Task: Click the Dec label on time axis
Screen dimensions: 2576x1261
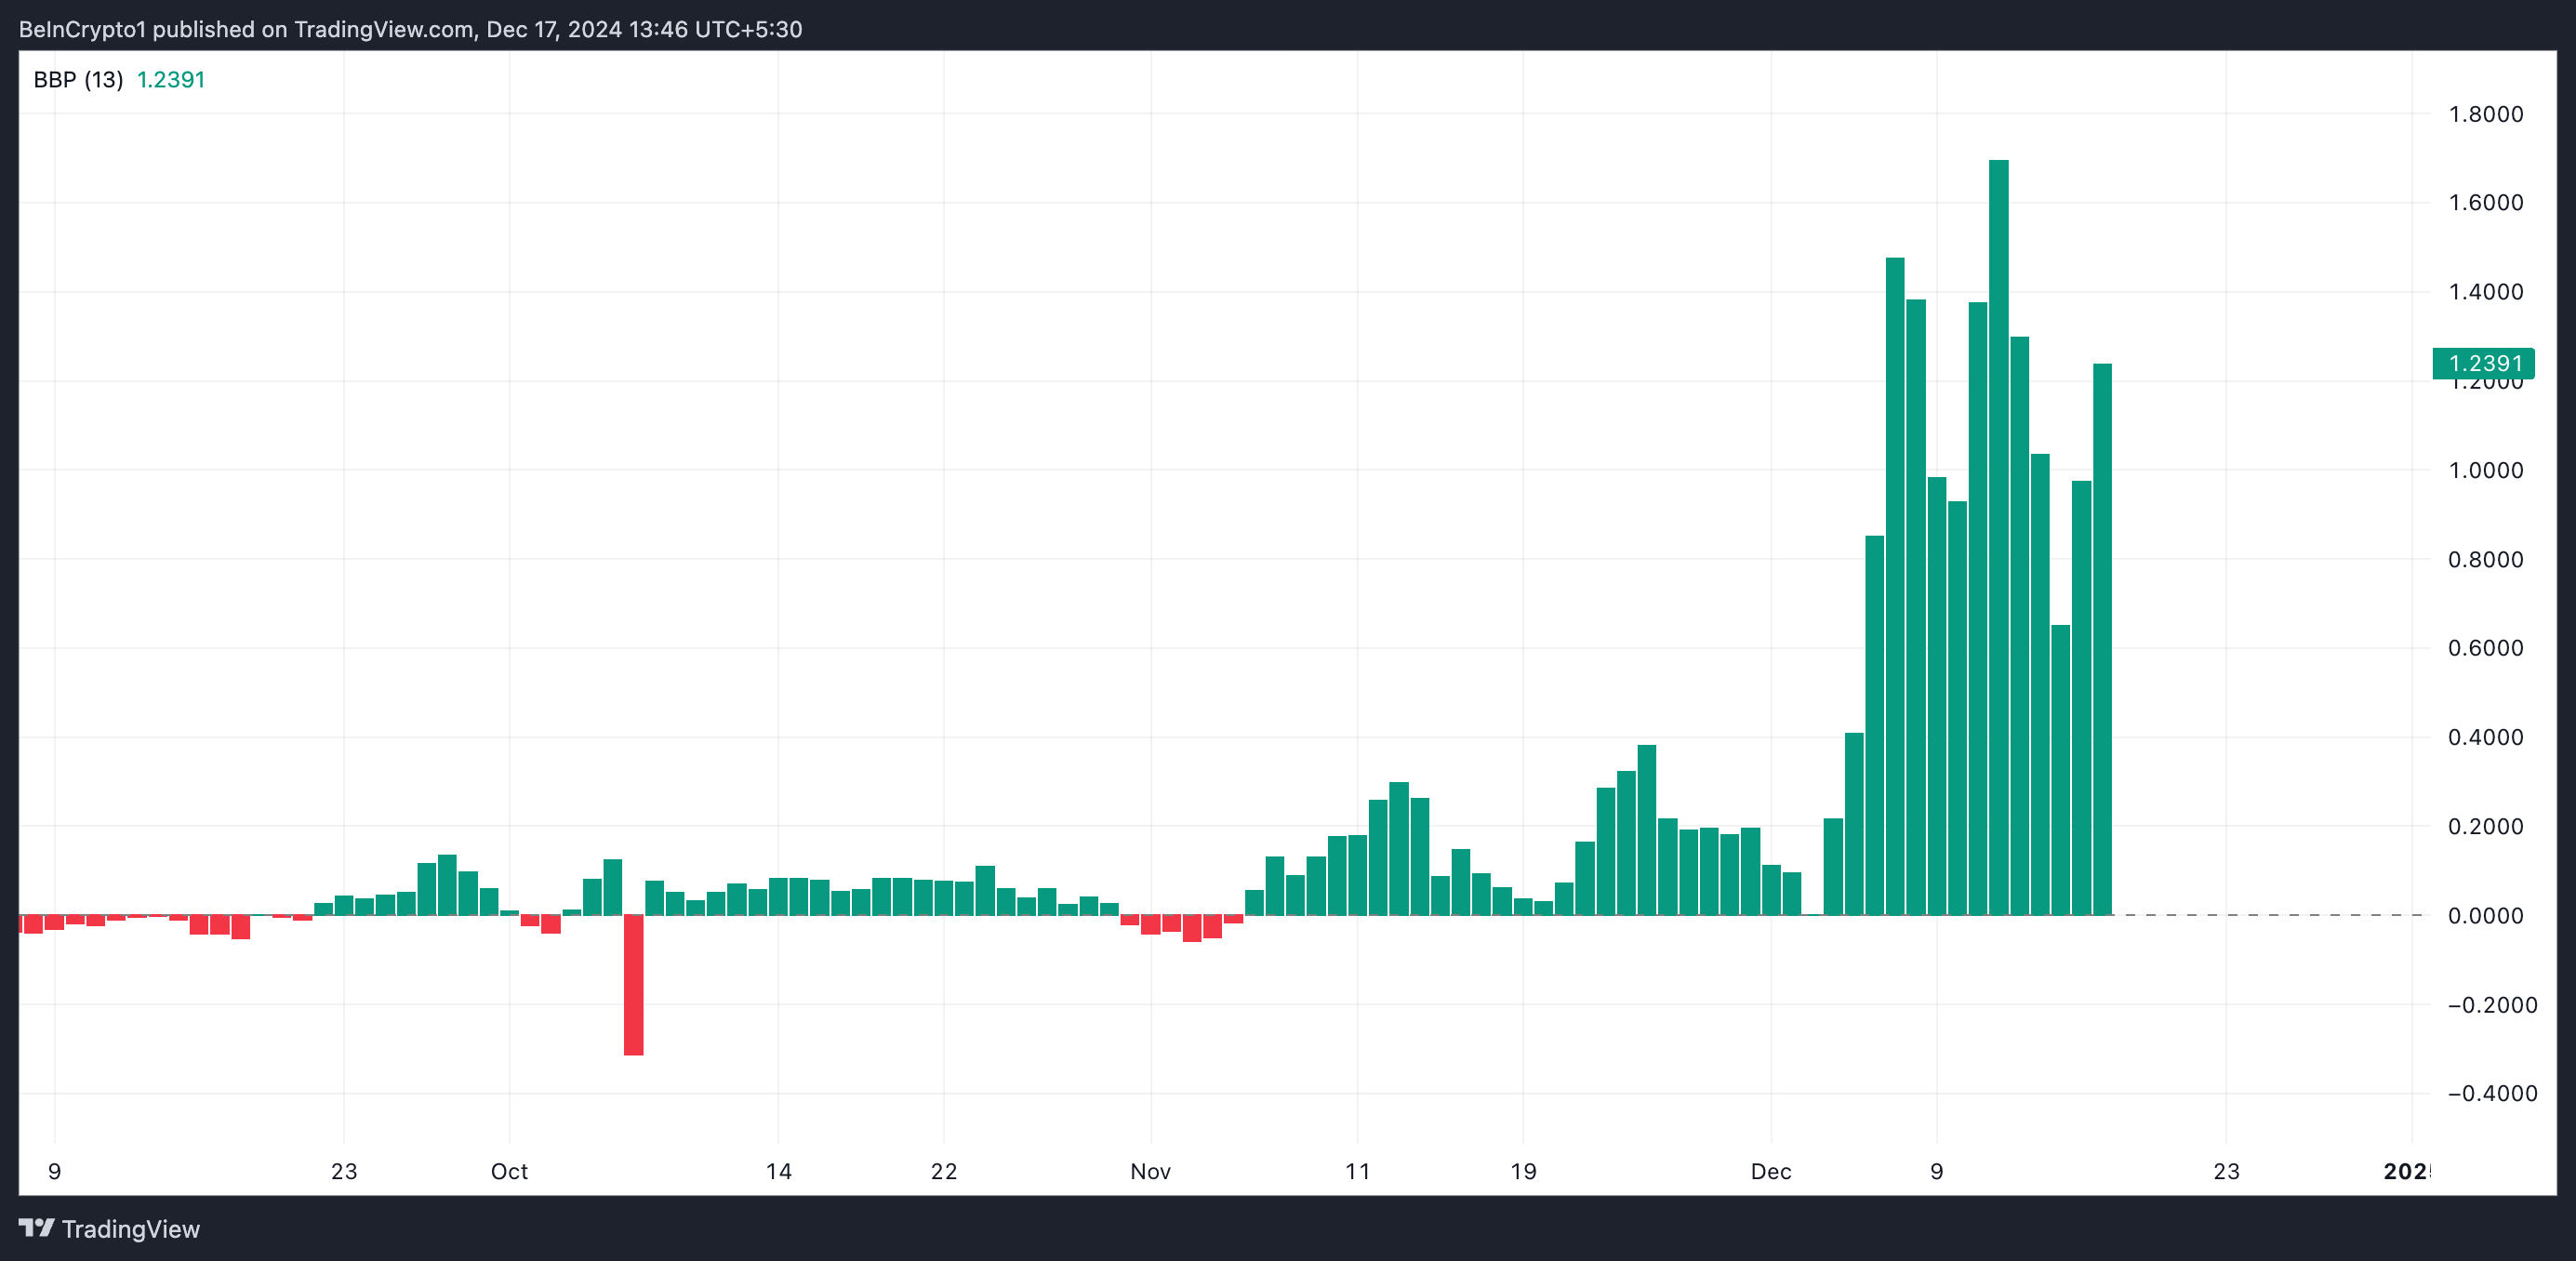Action: pos(1770,1171)
